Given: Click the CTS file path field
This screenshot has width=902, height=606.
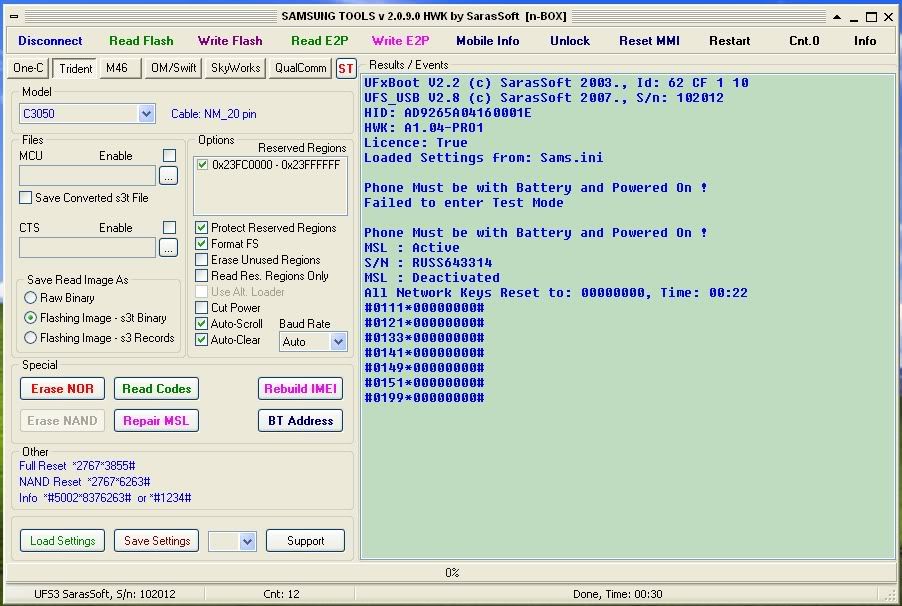Looking at the screenshot, I should [x=87, y=248].
